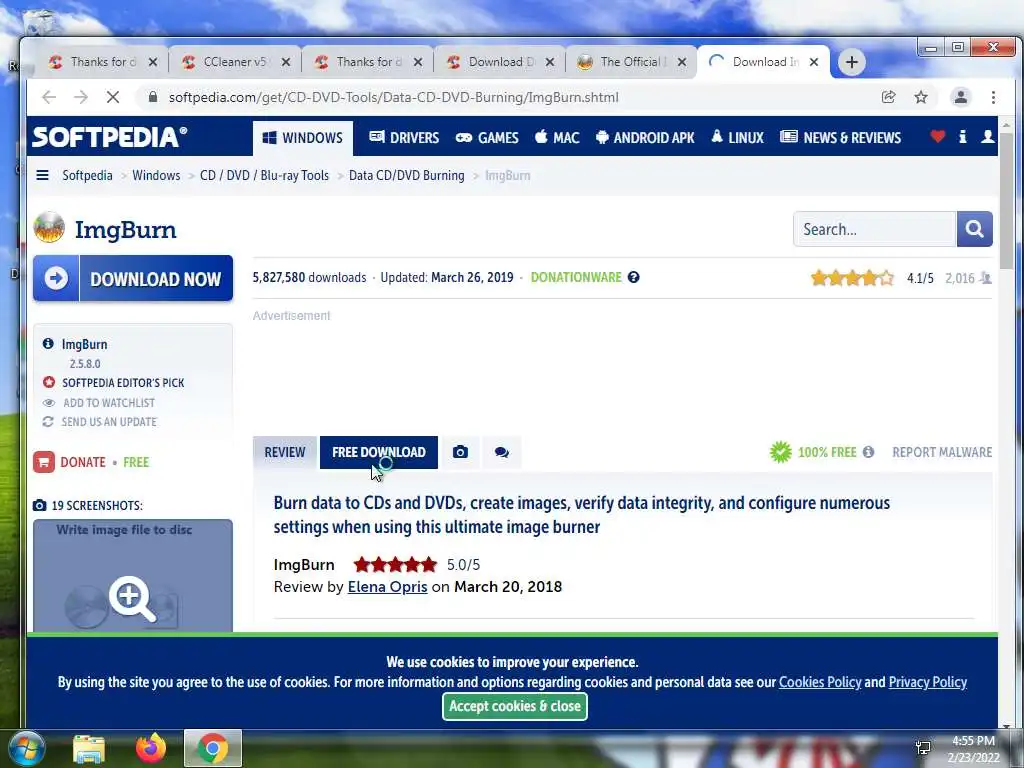
Task: Stop page loading with X button
Action: [x=112, y=97]
